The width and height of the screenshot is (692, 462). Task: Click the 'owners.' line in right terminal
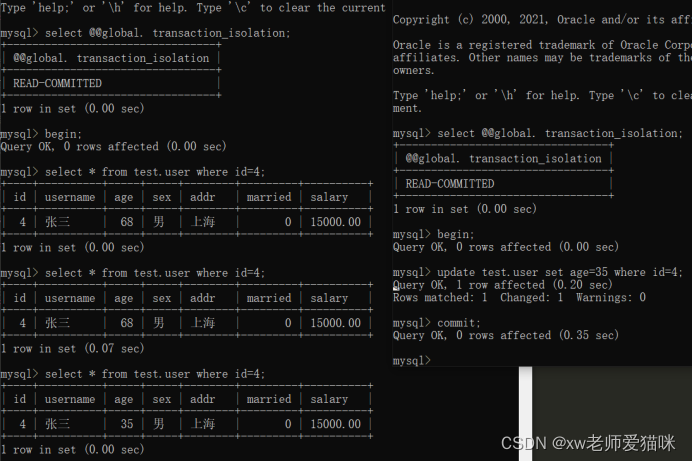point(414,71)
